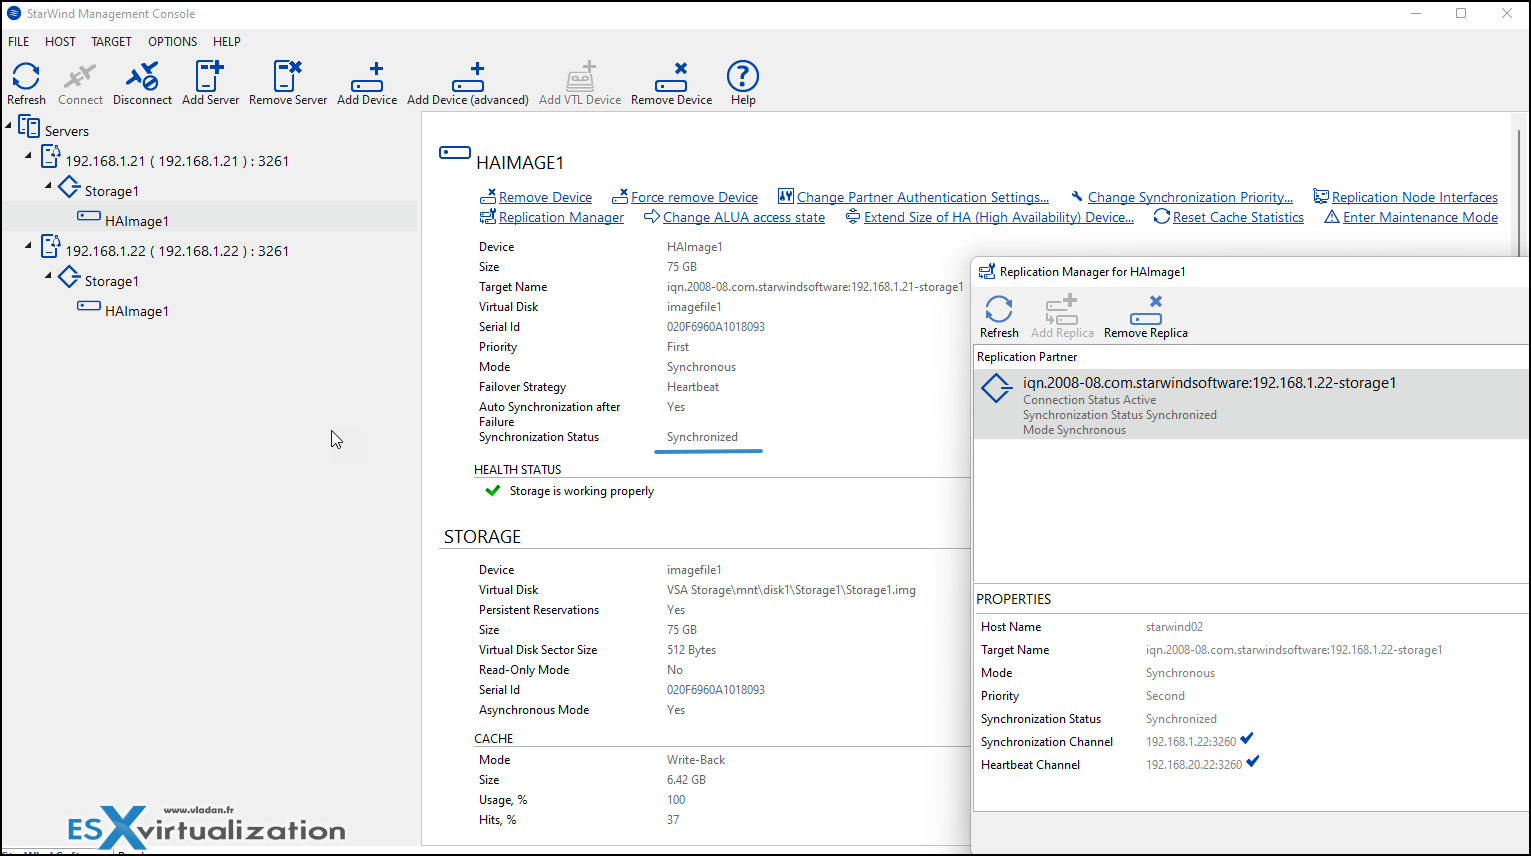The width and height of the screenshot is (1531, 856).
Task: Click Serial Id value 020F6960A1018093 under Device
Action: click(x=716, y=327)
